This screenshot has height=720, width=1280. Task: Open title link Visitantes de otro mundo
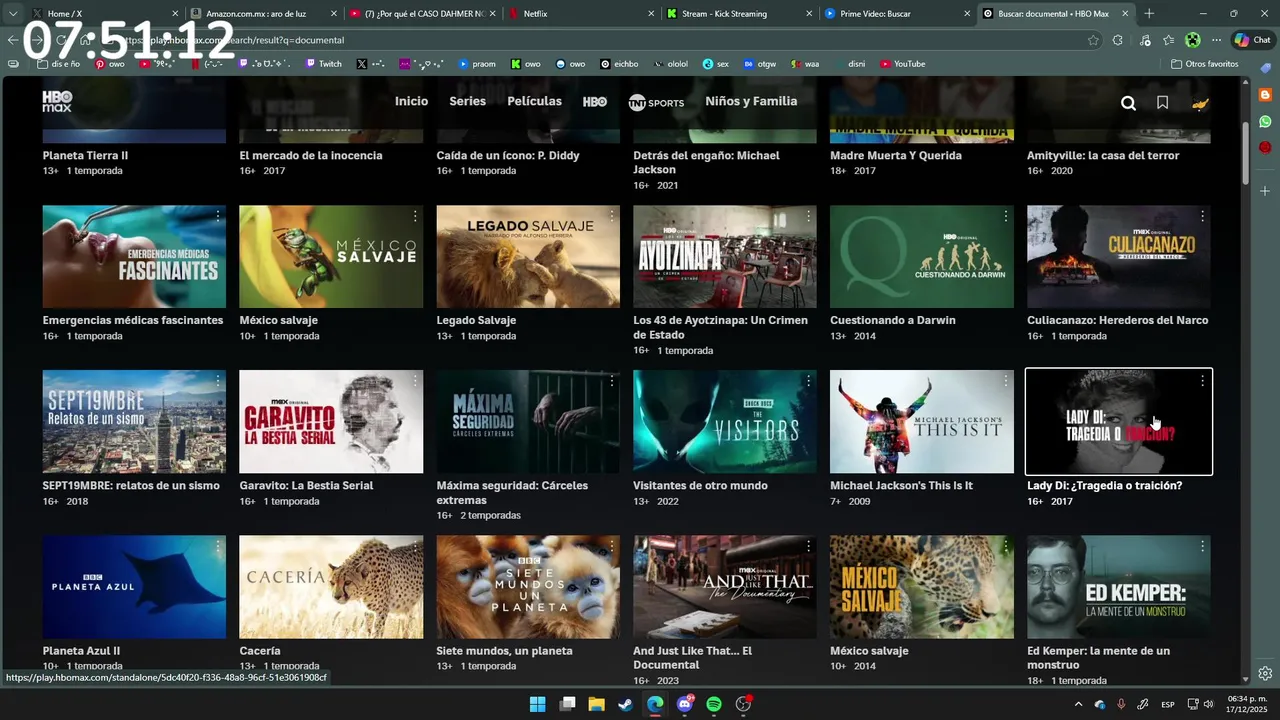pos(700,485)
